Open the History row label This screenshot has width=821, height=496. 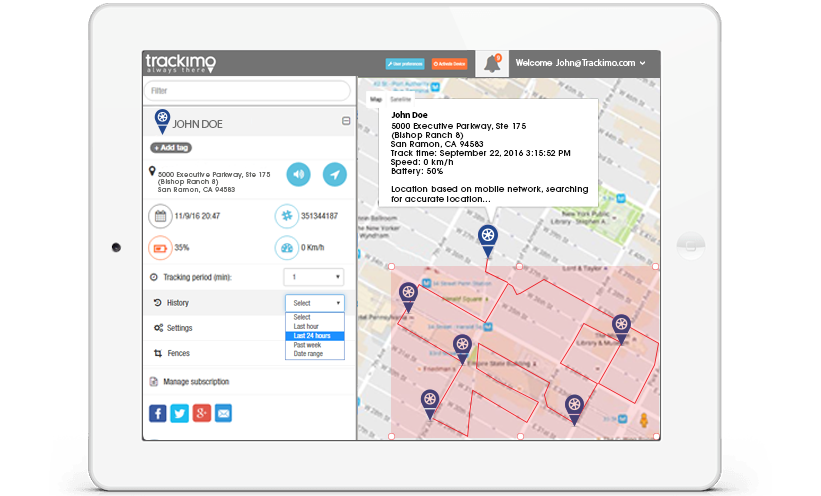177,303
